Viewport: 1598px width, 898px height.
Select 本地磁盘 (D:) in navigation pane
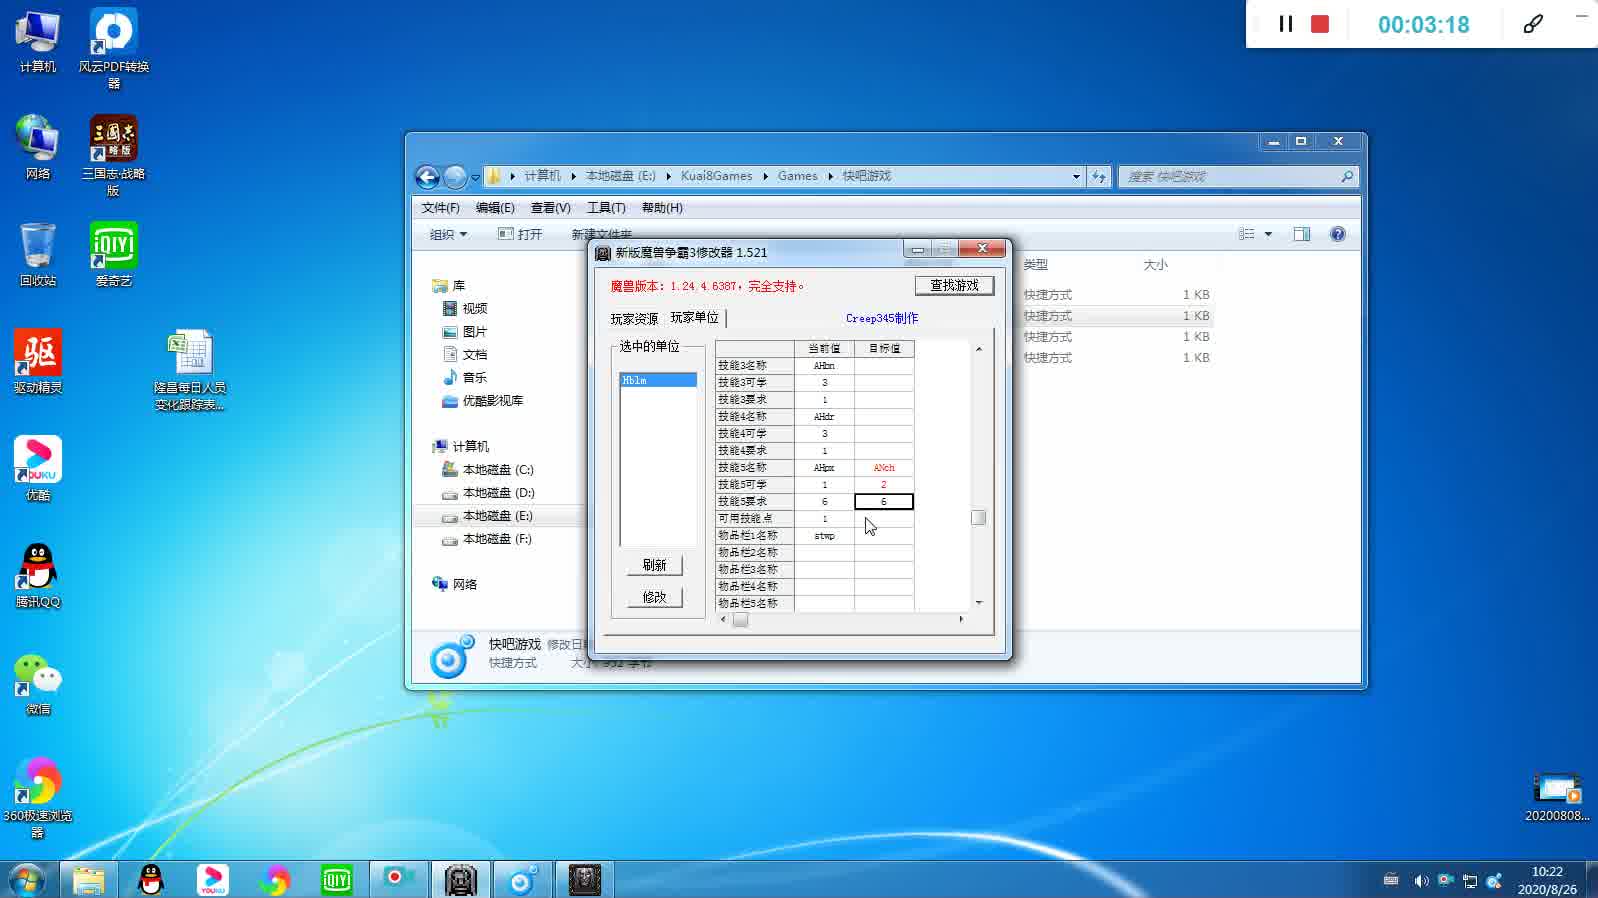[488, 493]
